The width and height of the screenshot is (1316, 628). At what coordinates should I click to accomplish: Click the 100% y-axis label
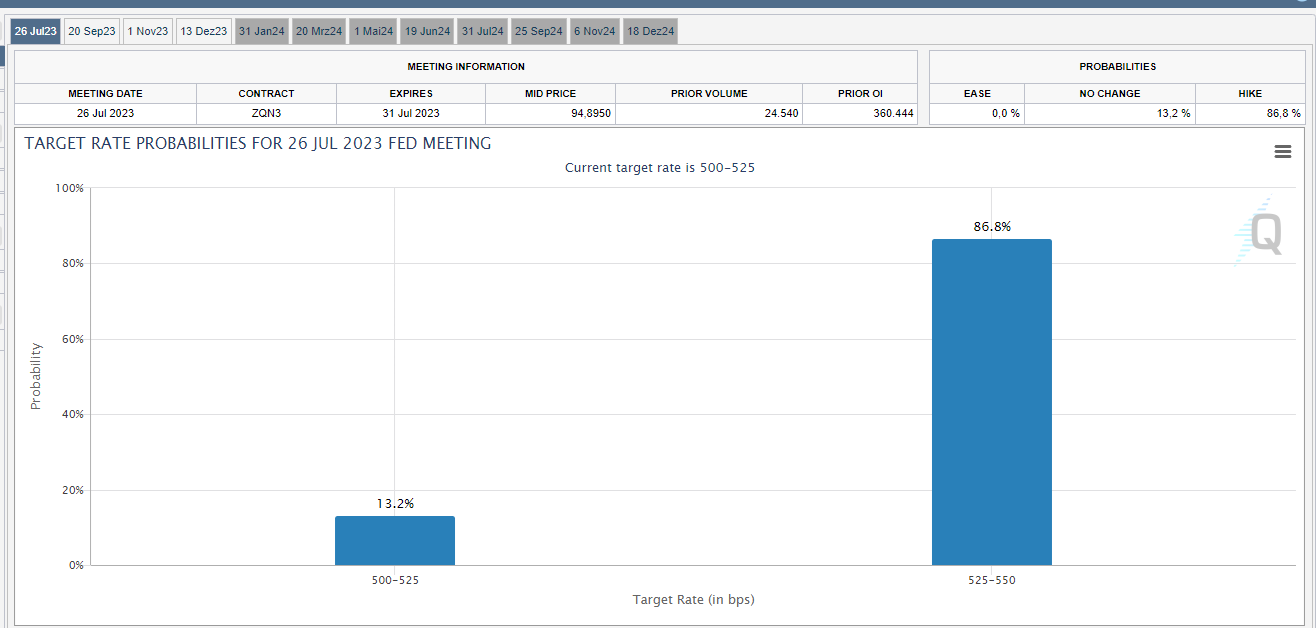coord(69,188)
